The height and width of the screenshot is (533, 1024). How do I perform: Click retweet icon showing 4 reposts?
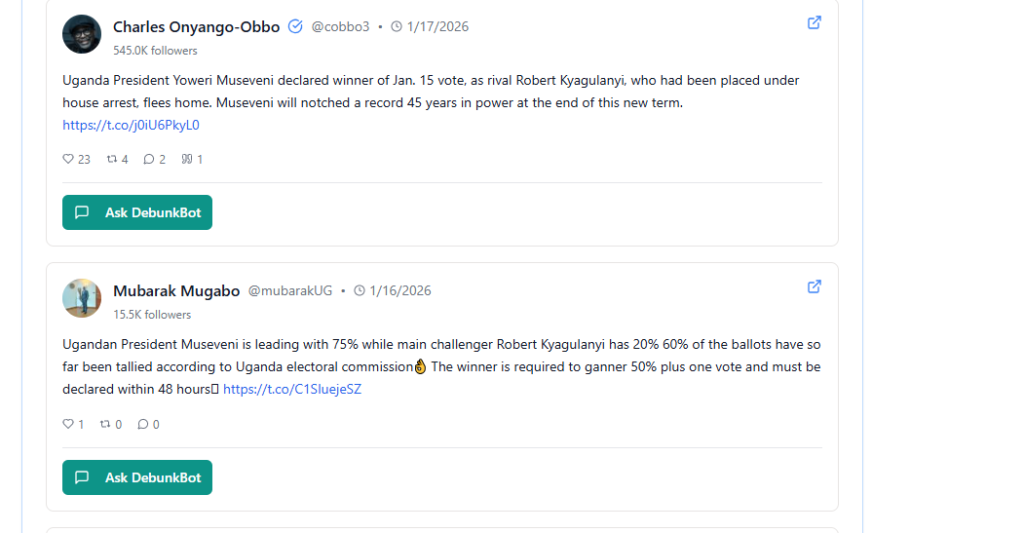[111, 159]
